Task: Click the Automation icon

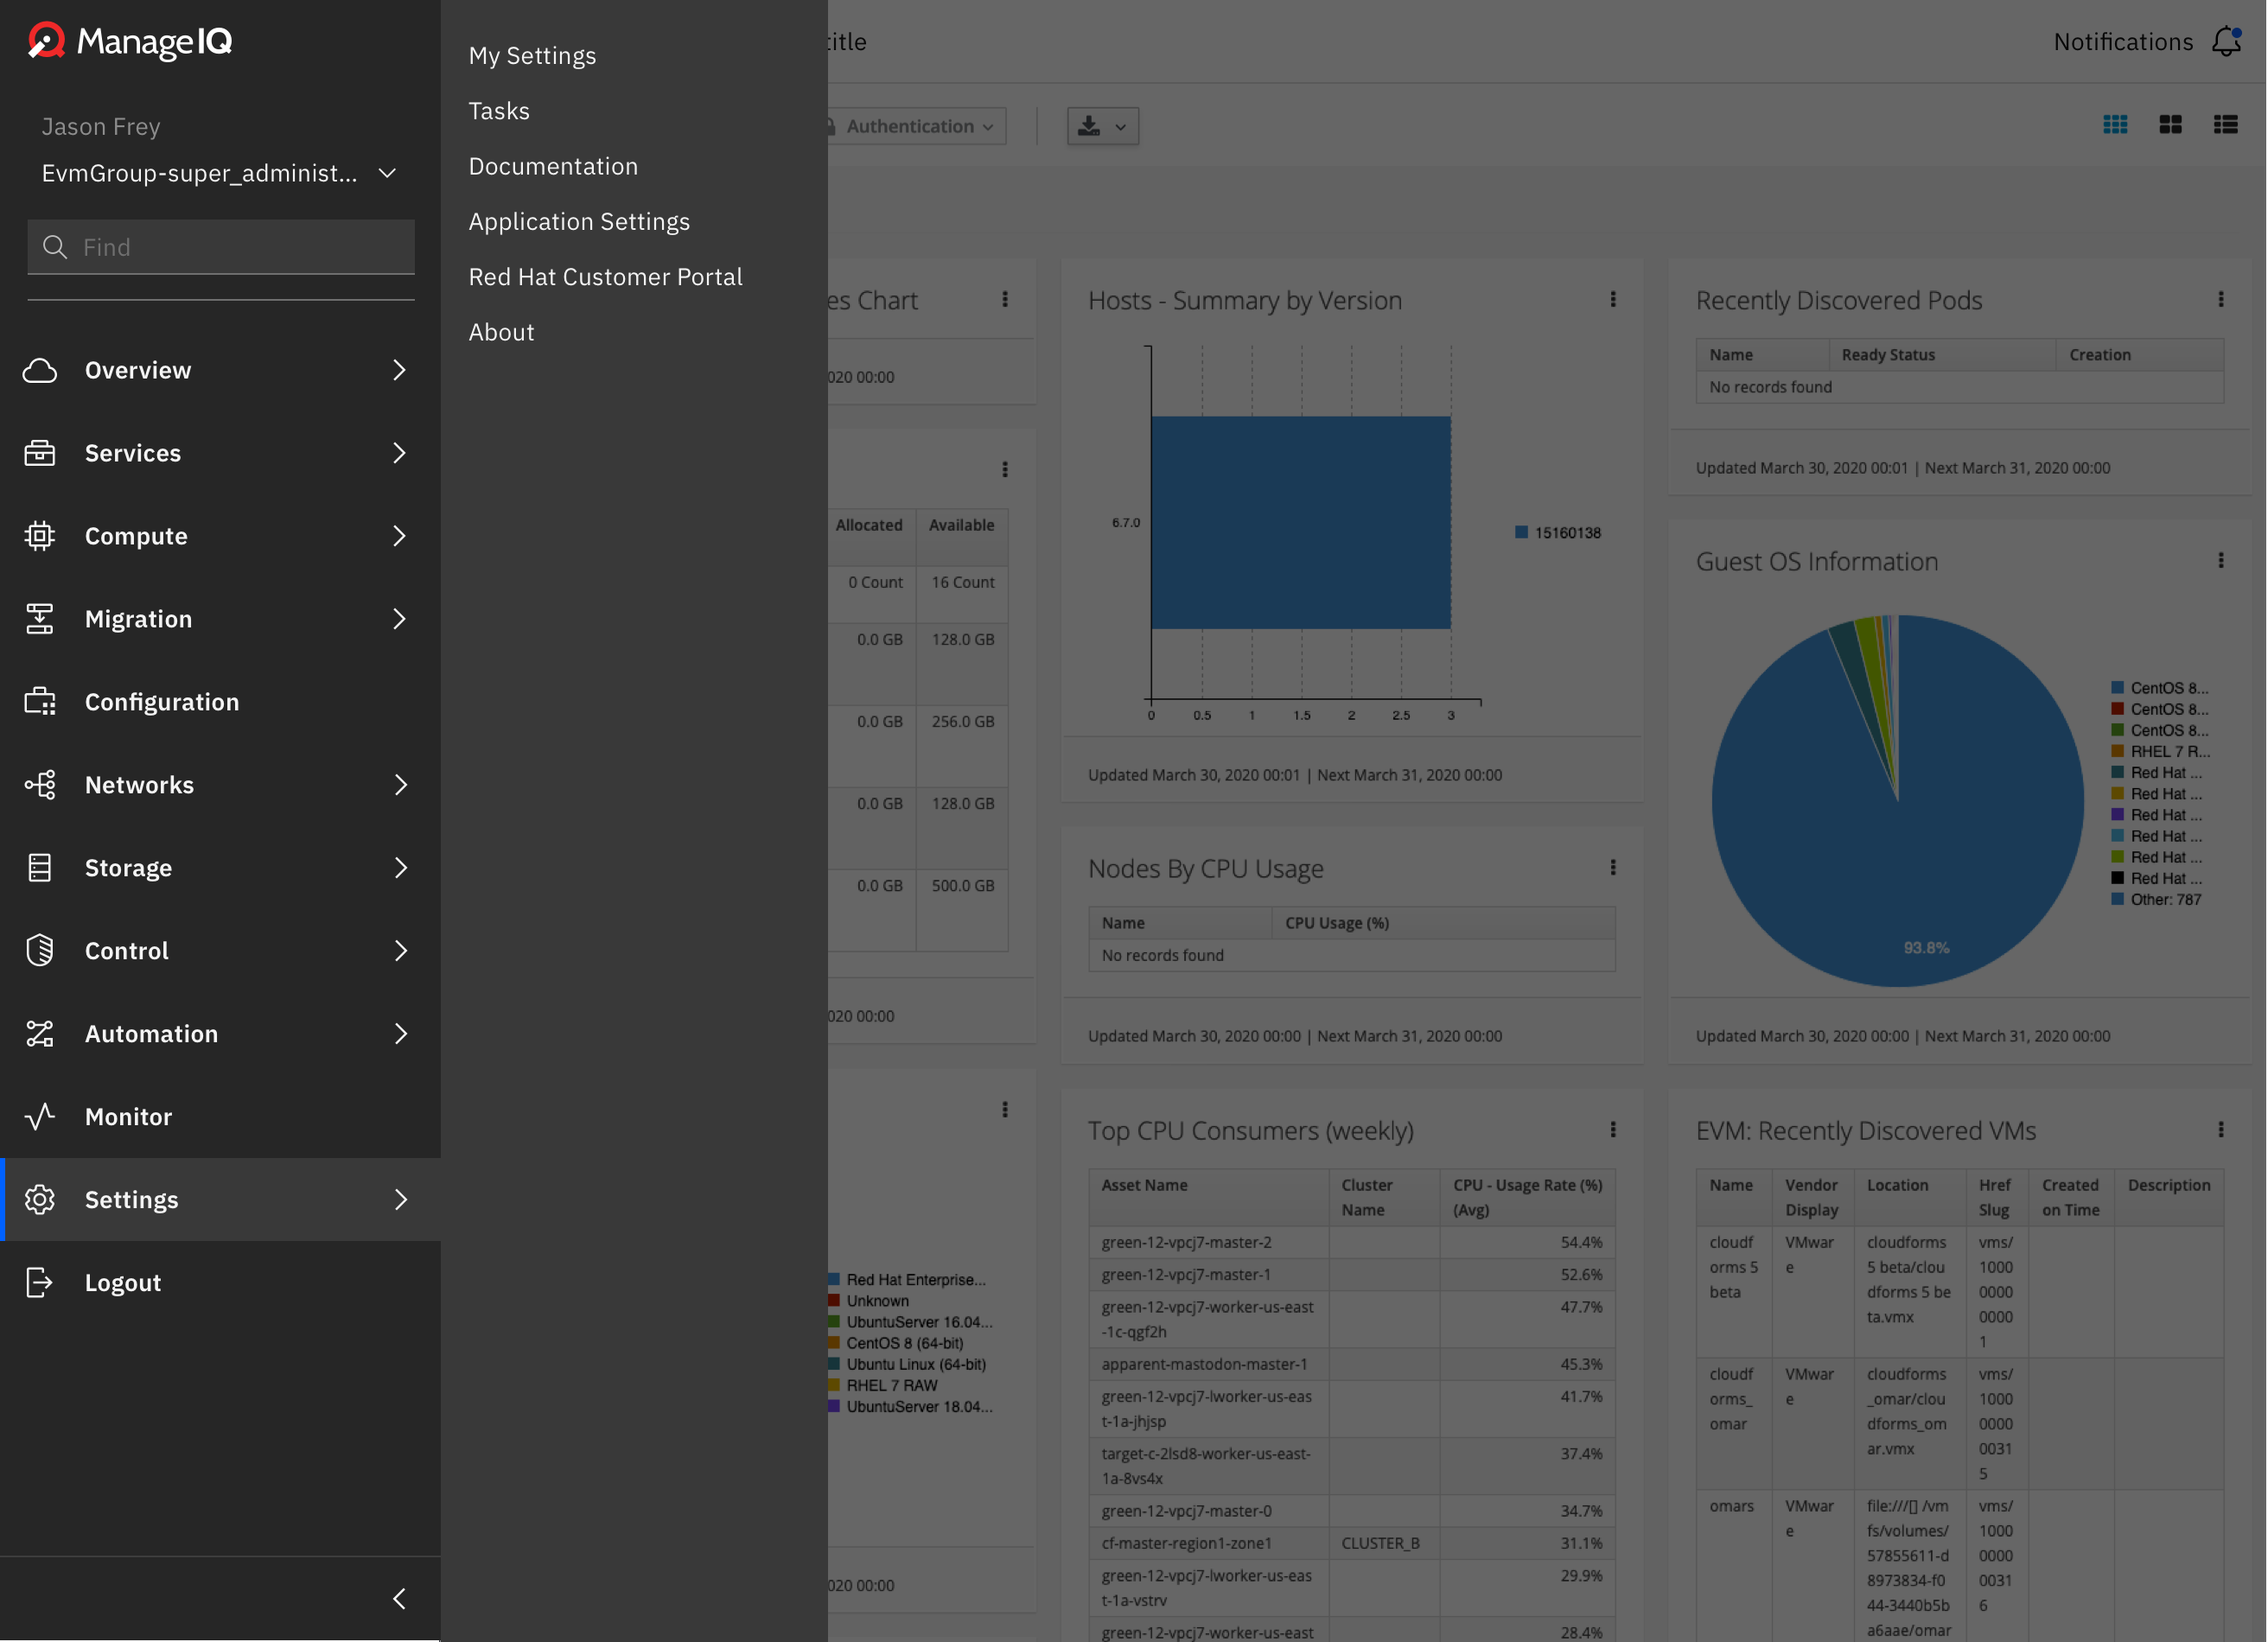Action: tap(40, 1034)
